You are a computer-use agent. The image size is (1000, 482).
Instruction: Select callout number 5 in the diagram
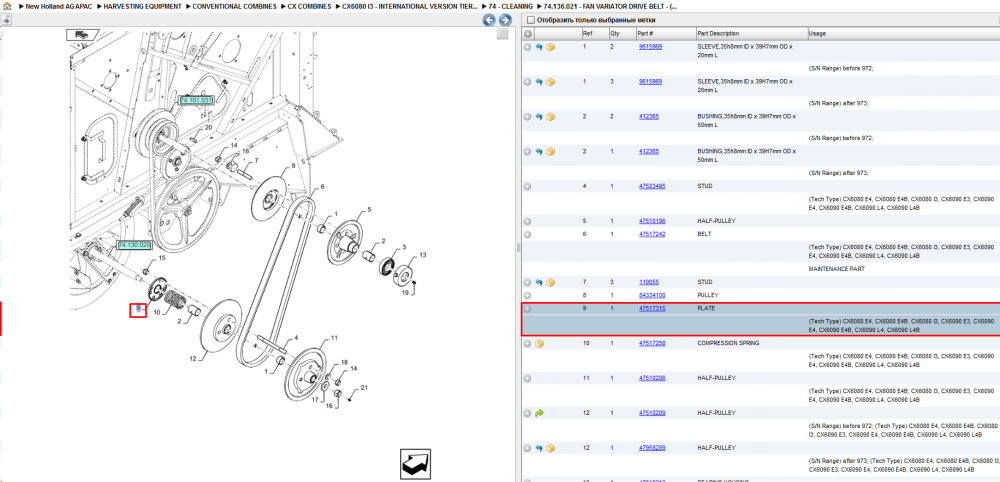click(x=368, y=209)
